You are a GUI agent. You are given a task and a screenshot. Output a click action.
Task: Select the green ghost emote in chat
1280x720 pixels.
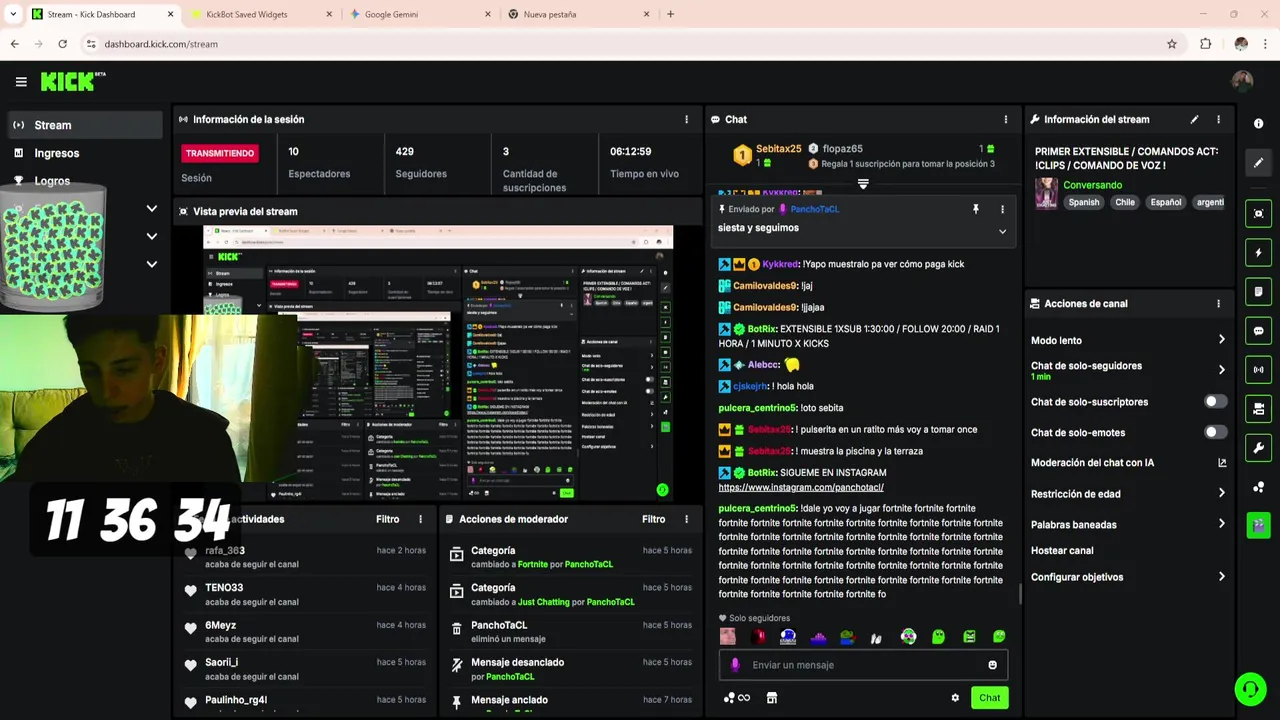click(x=938, y=636)
